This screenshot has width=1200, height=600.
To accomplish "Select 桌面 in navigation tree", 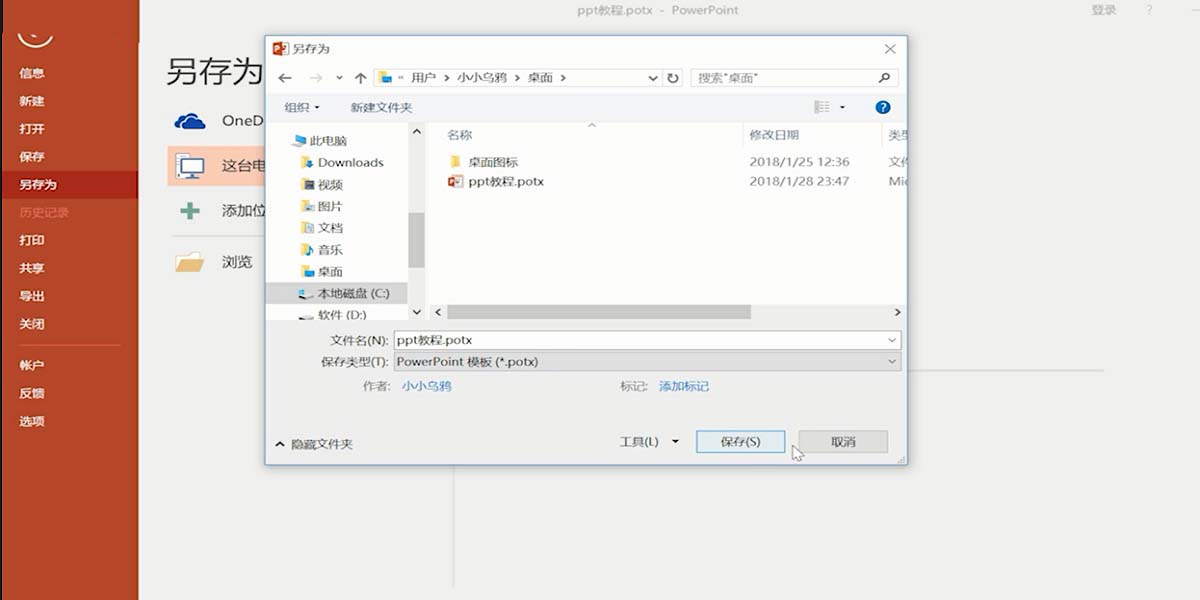I will click(322, 272).
